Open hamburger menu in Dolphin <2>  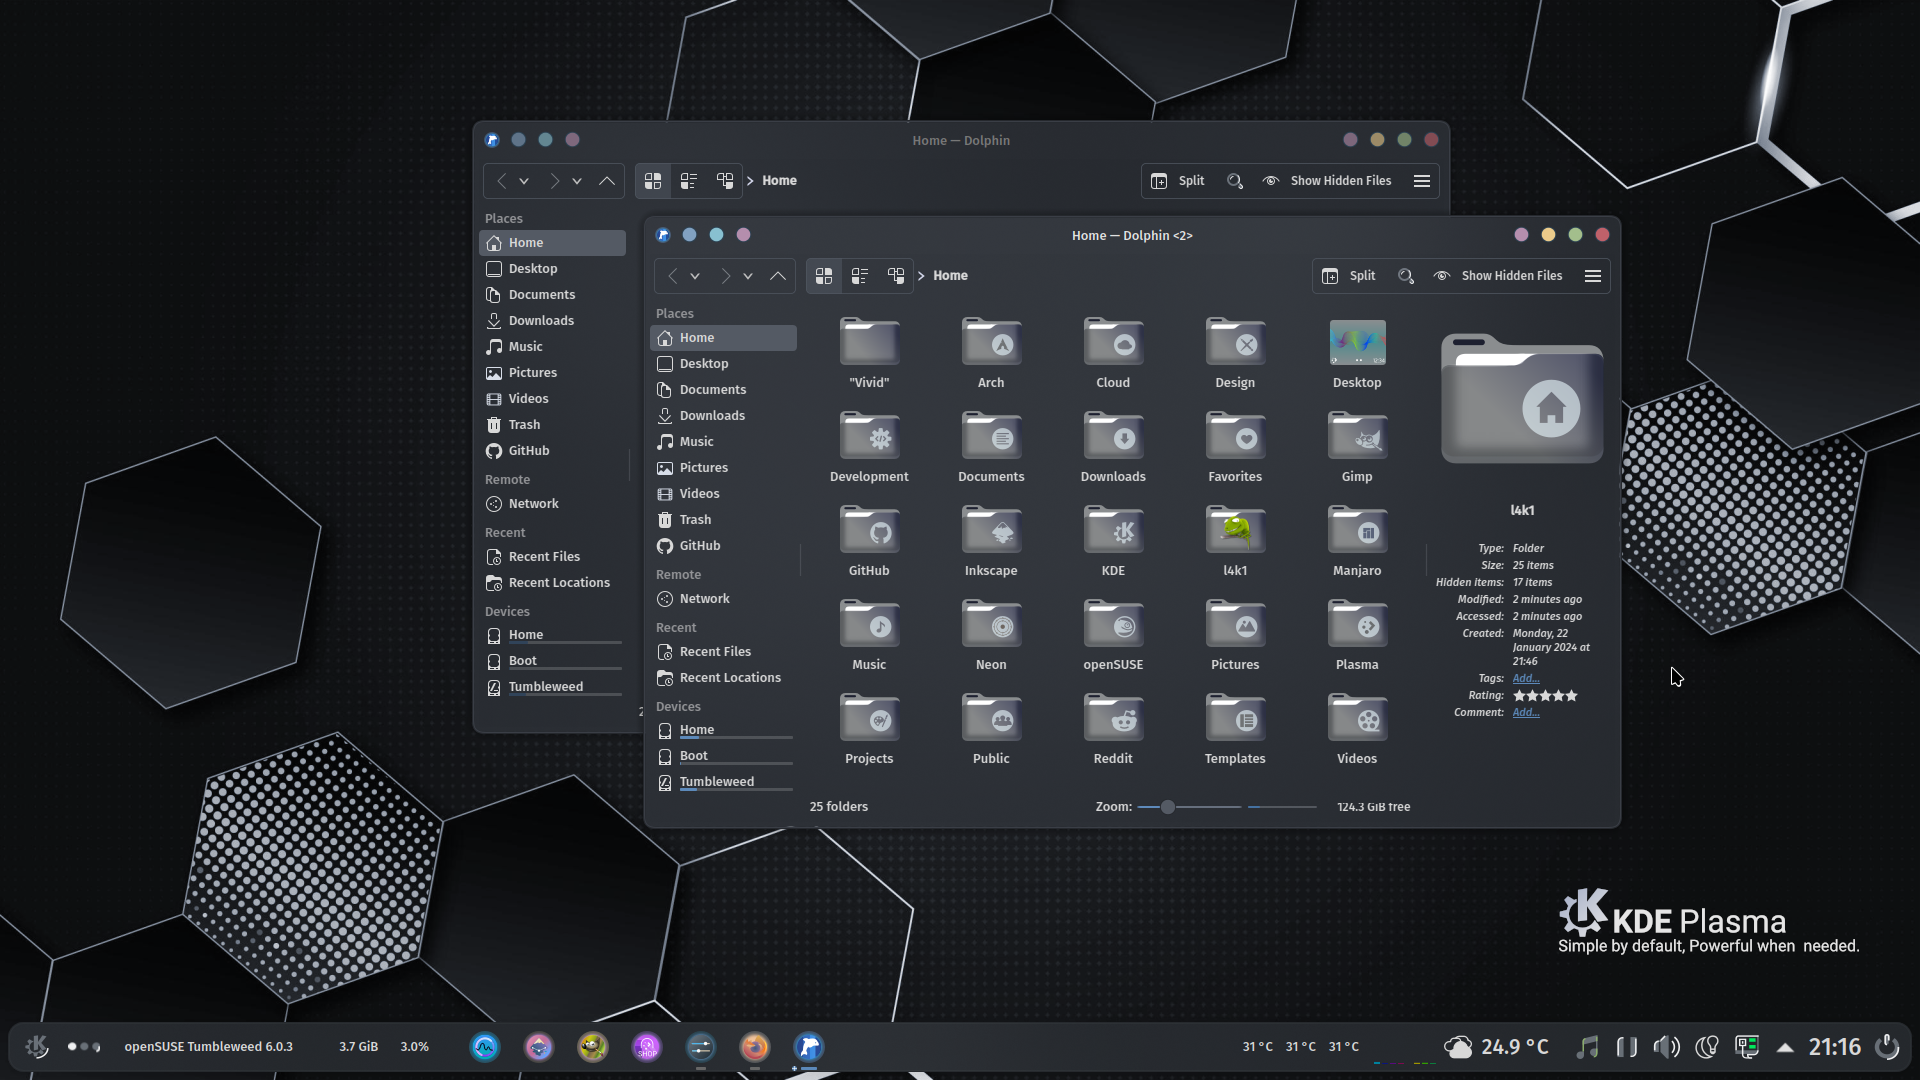coord(1593,276)
